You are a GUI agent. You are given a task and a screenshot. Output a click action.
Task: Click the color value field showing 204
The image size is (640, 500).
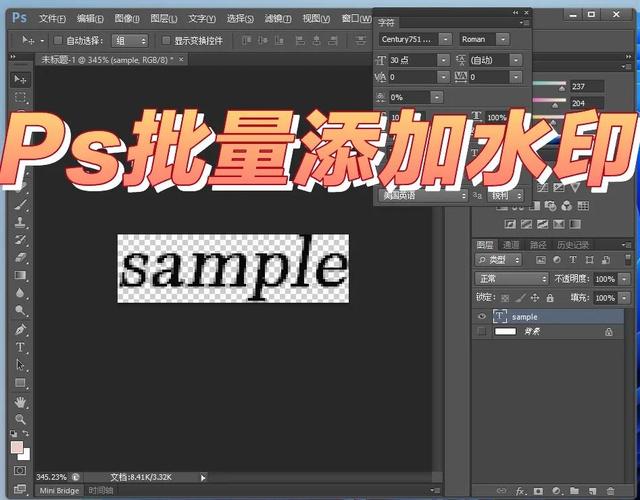click(x=587, y=103)
